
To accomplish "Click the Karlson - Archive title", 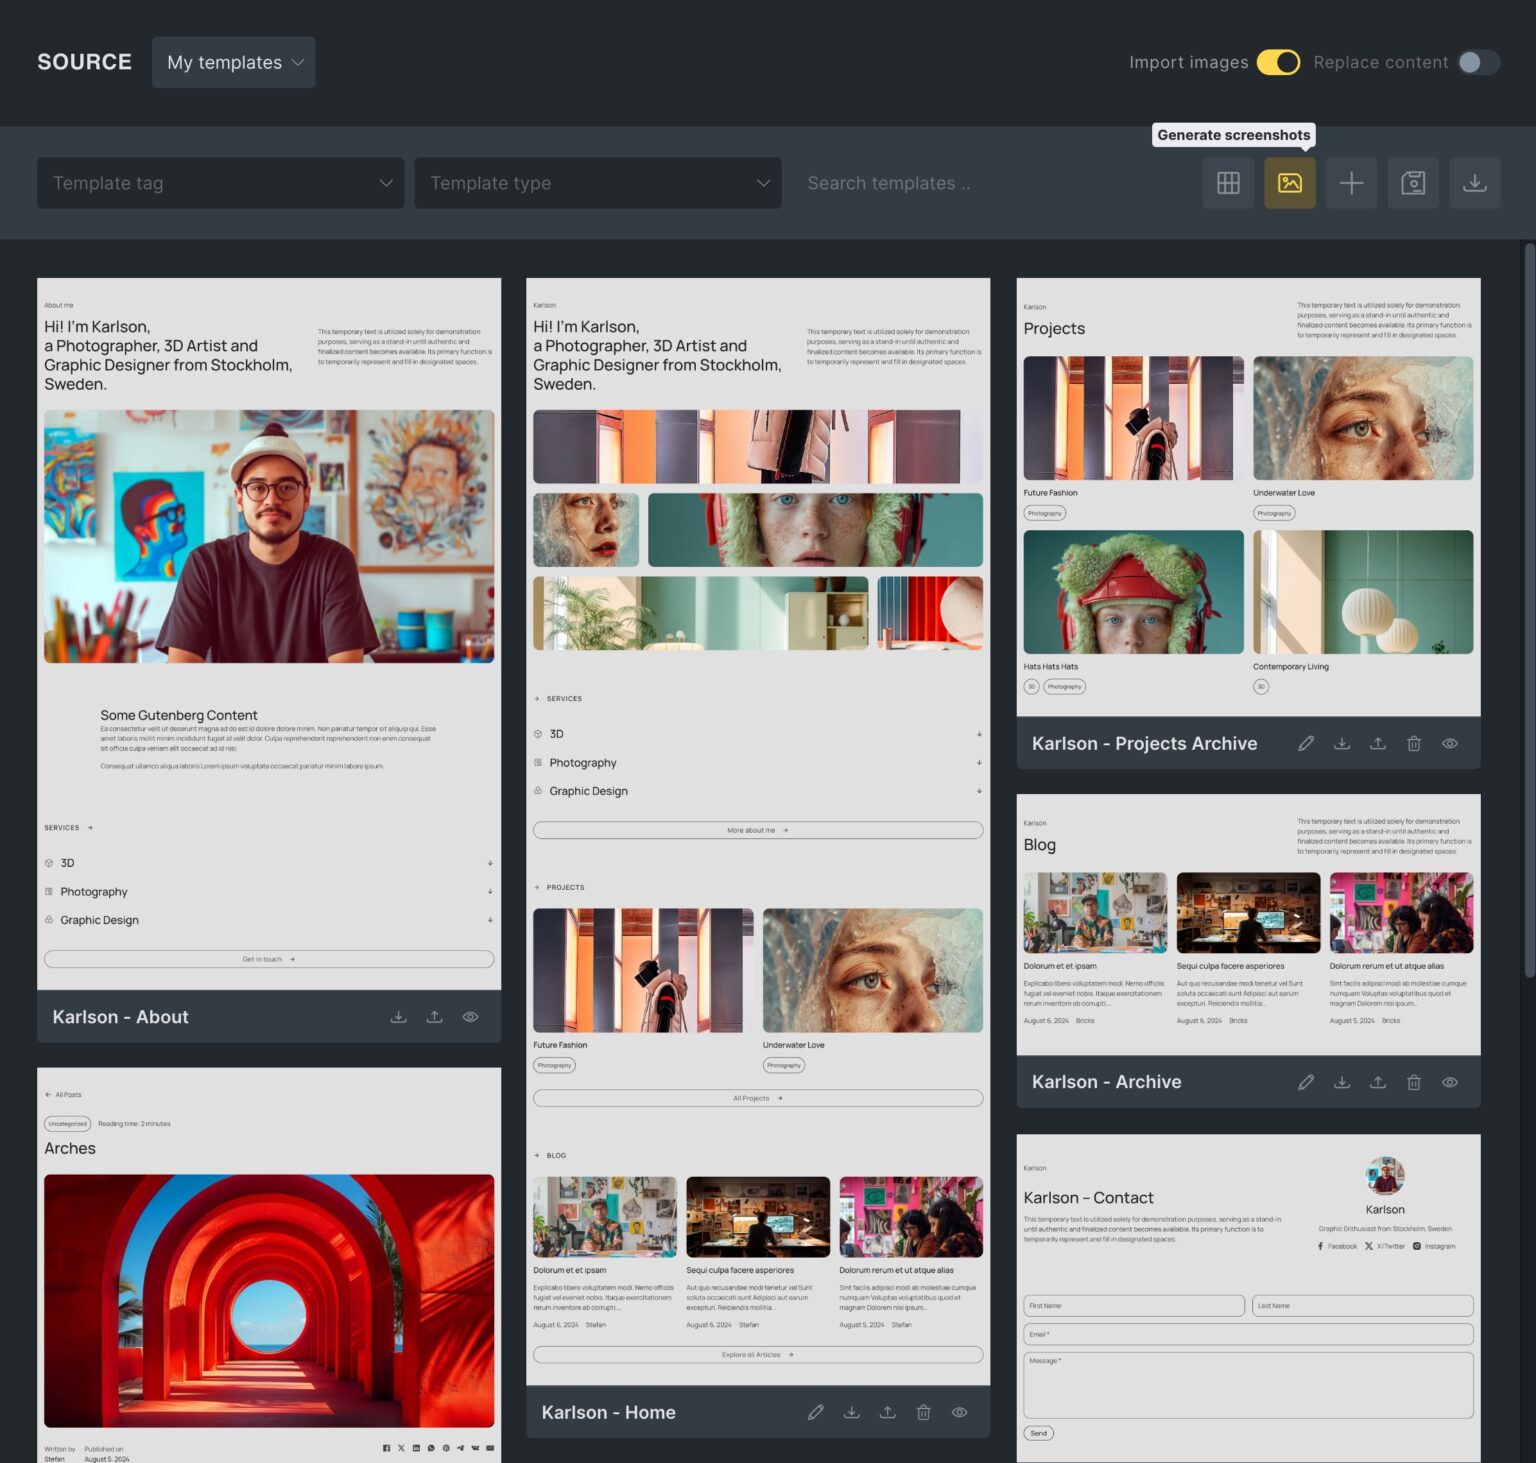I will [1106, 1082].
